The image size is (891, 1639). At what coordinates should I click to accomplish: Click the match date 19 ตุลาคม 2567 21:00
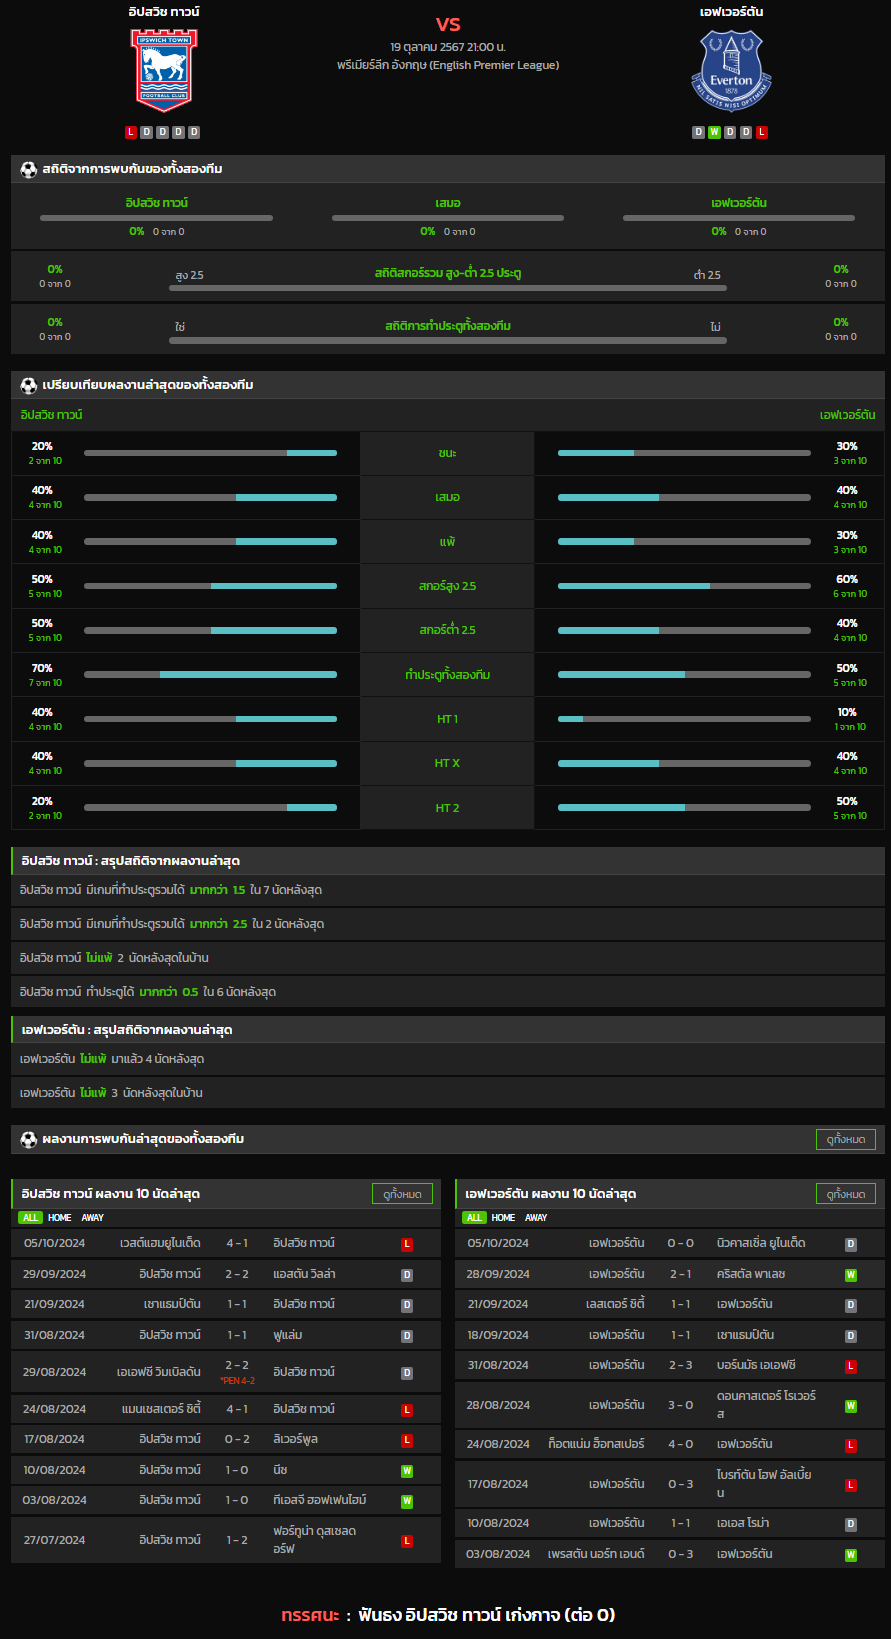447,47
